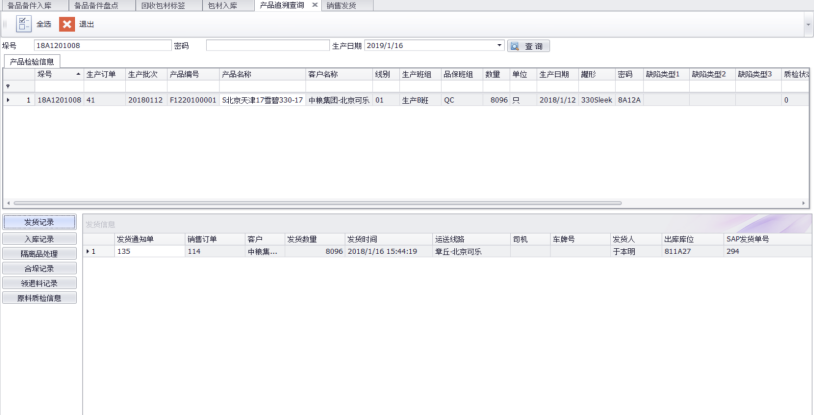Click the 隔离品处理 button
Image resolution: width=814 pixels, height=416 pixels.
point(39,254)
